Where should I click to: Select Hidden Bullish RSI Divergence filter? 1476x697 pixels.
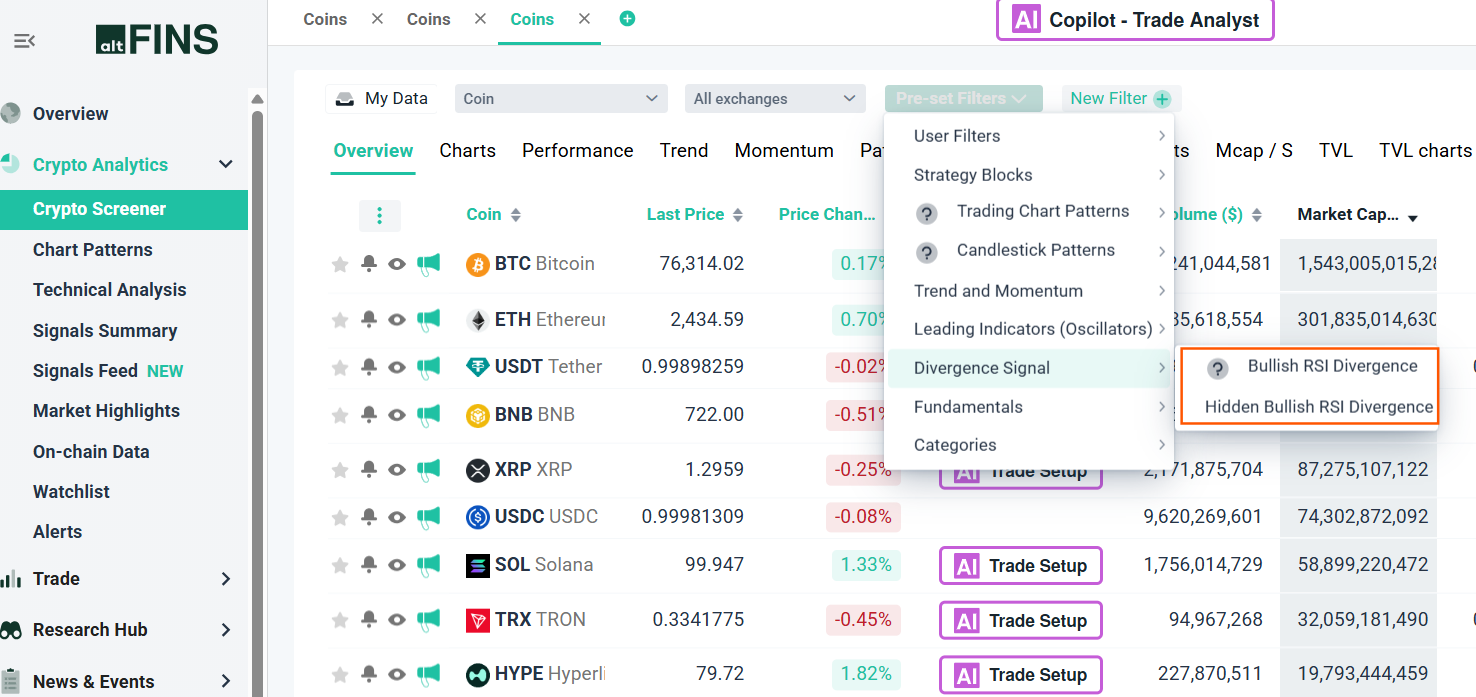click(1318, 406)
